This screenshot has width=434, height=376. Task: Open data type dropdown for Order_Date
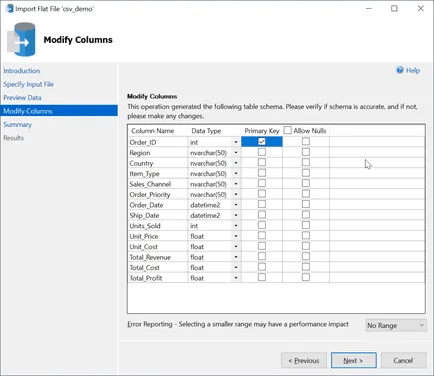click(x=236, y=205)
